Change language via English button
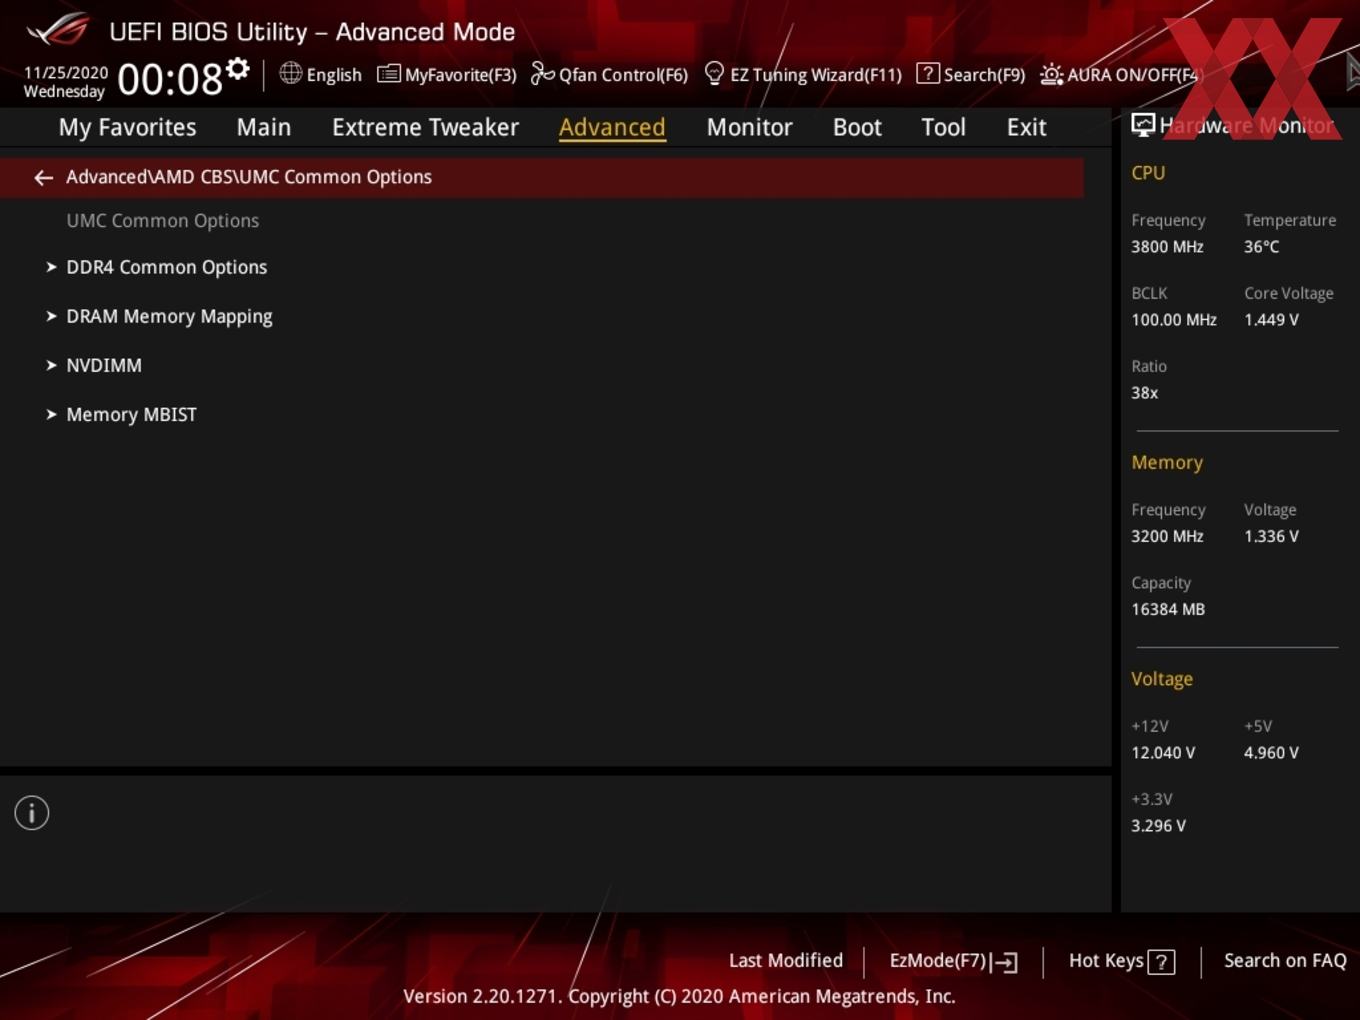 pyautogui.click(x=320, y=74)
